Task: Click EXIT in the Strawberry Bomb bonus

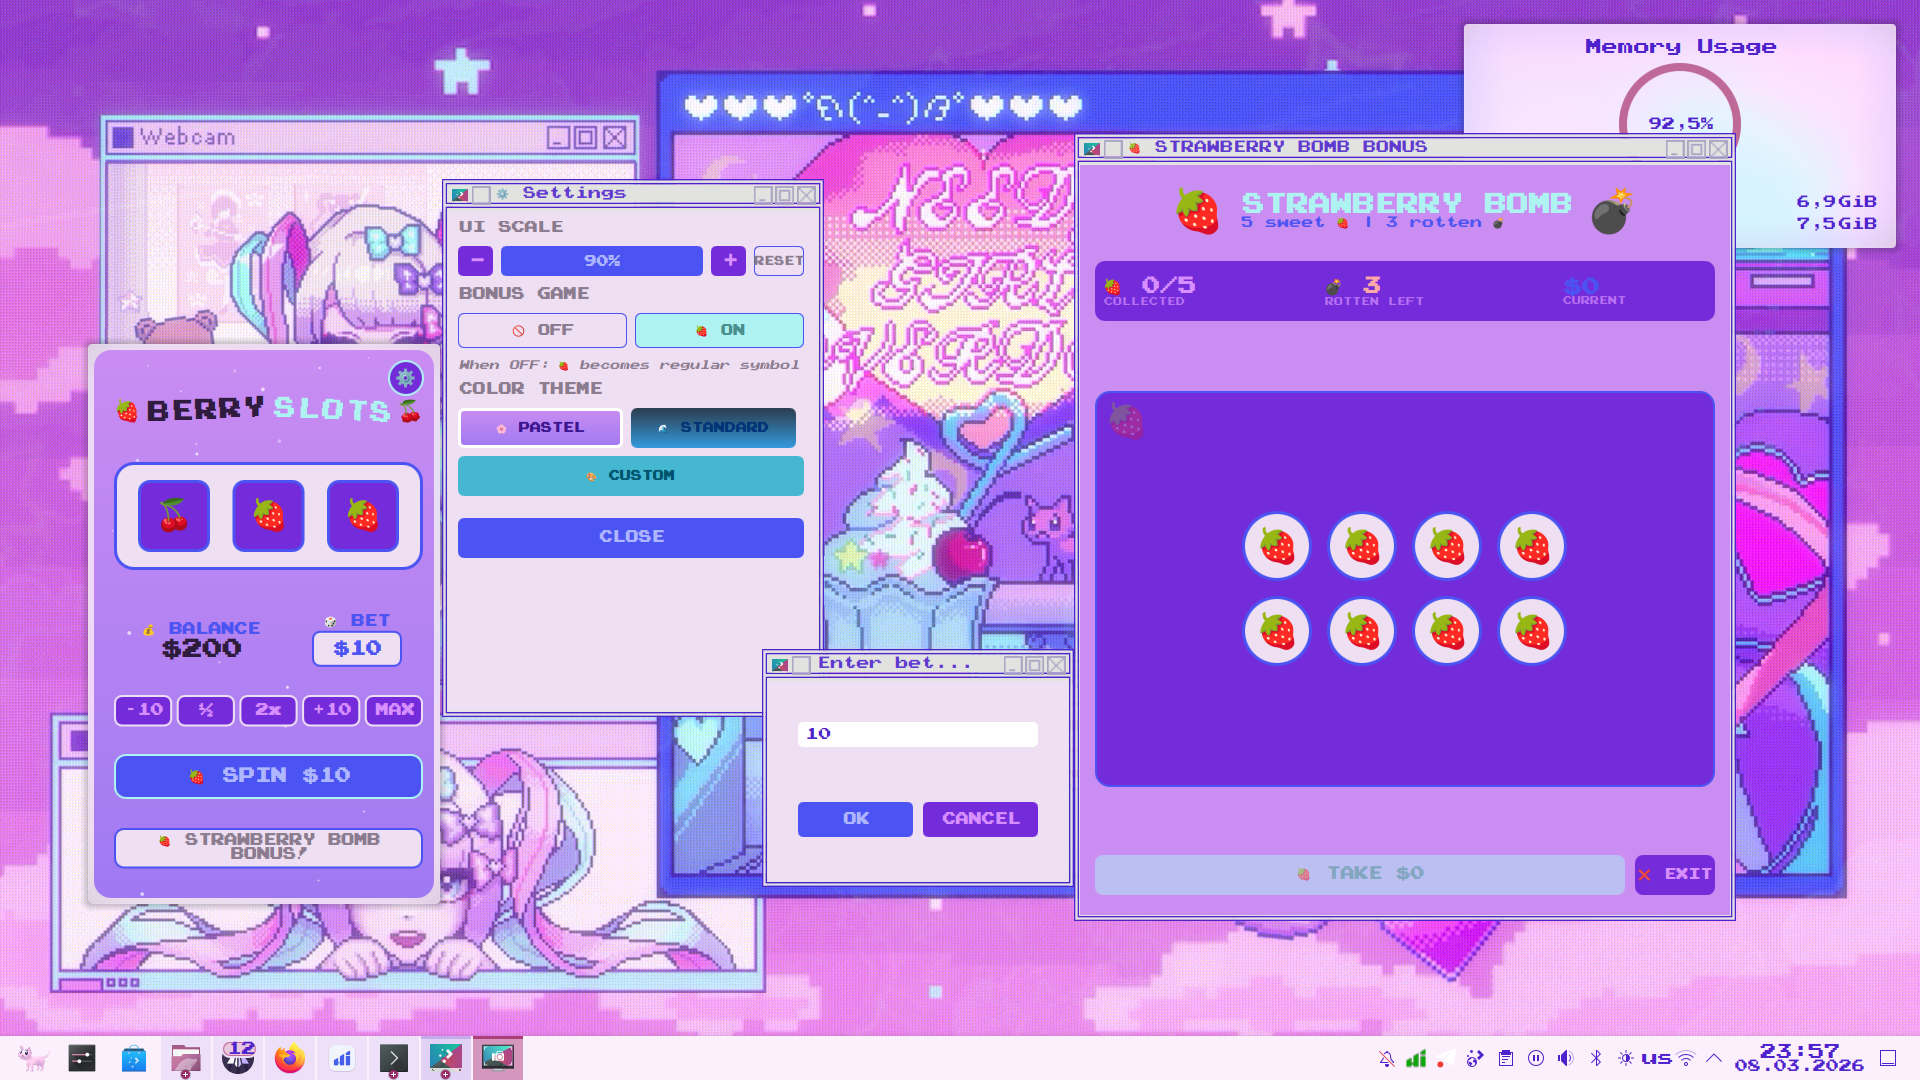Action: (x=1675, y=875)
